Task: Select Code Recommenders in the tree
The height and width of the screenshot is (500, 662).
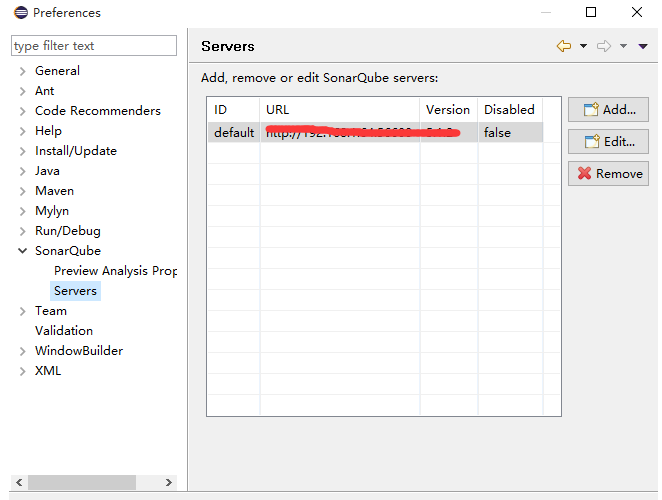Action: (98, 111)
